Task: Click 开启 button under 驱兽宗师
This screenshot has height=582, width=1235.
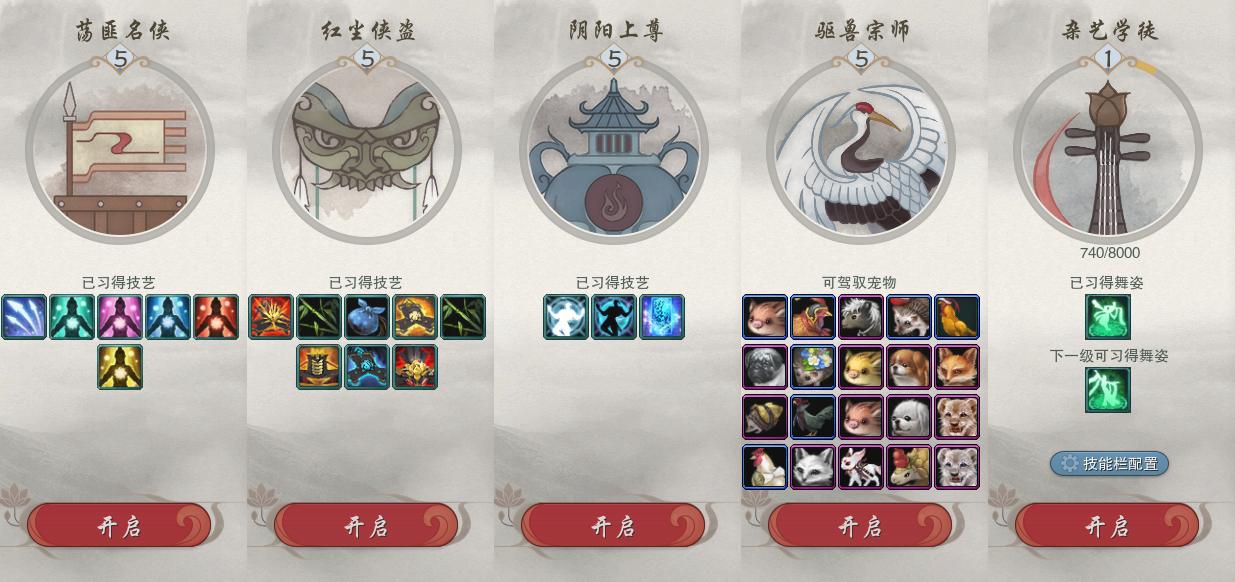Action: 860,525
